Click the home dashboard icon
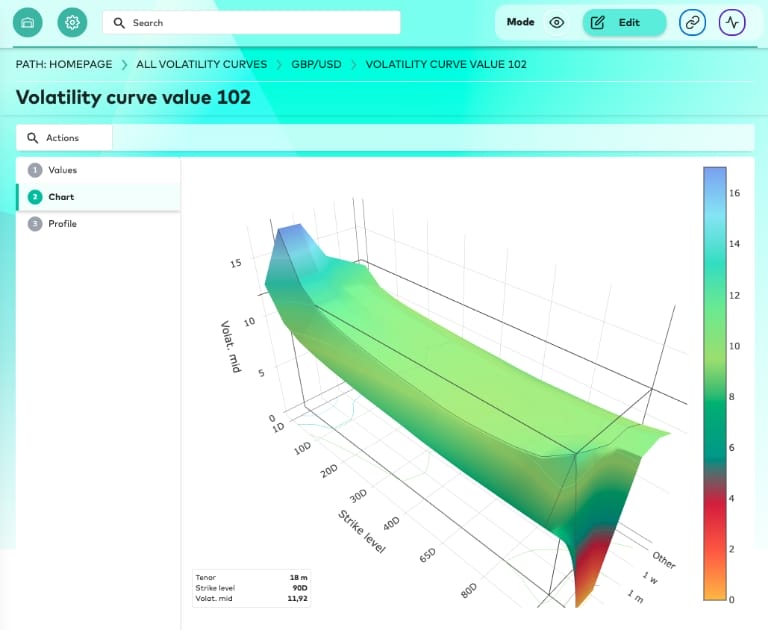 (27, 22)
